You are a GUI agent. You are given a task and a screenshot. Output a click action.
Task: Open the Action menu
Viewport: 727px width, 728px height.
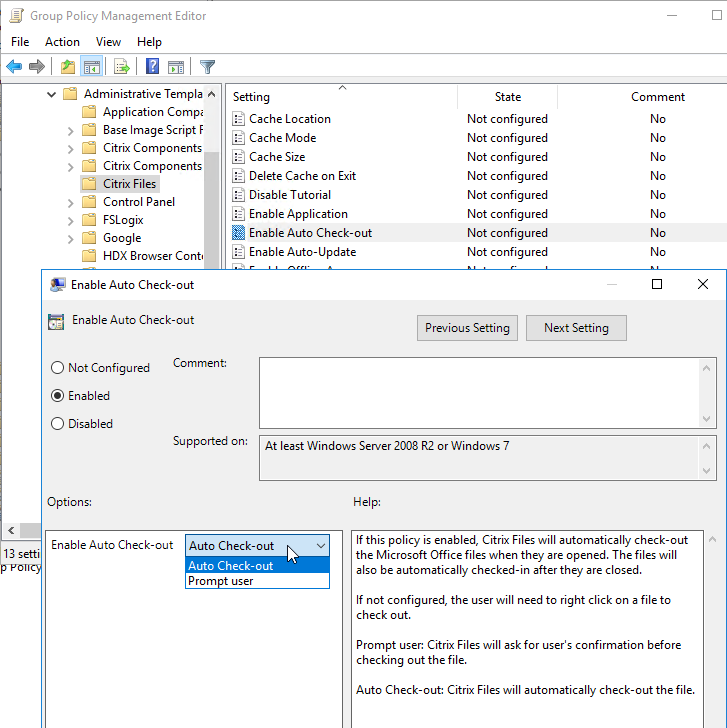coord(62,42)
